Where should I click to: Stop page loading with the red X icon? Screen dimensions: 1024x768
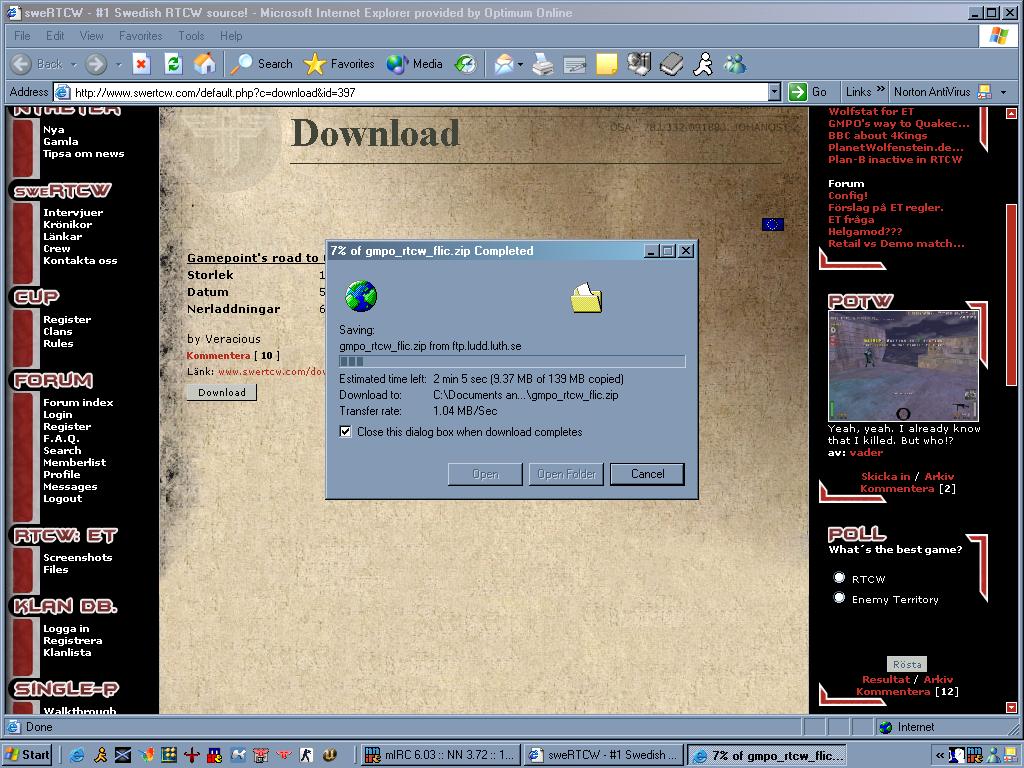[x=141, y=64]
